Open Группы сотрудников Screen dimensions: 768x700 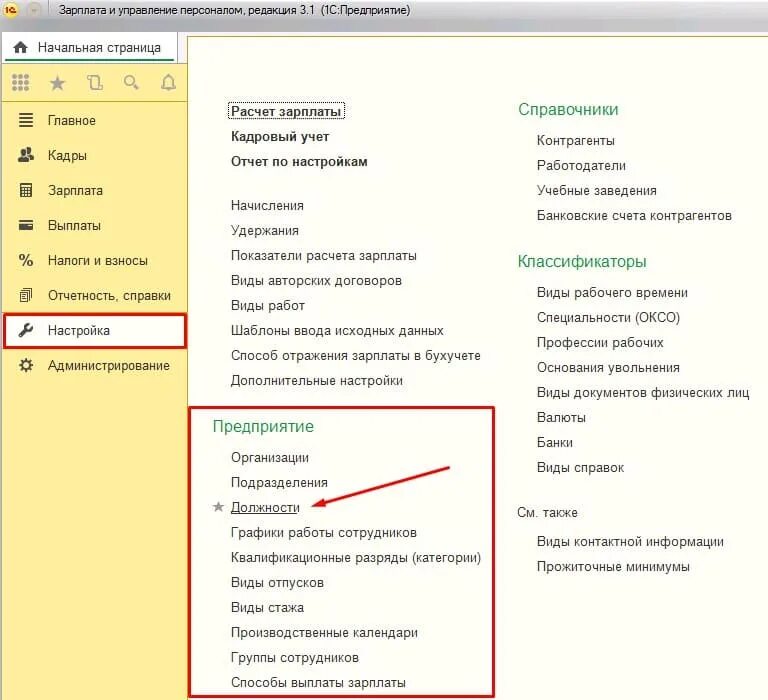click(x=294, y=657)
